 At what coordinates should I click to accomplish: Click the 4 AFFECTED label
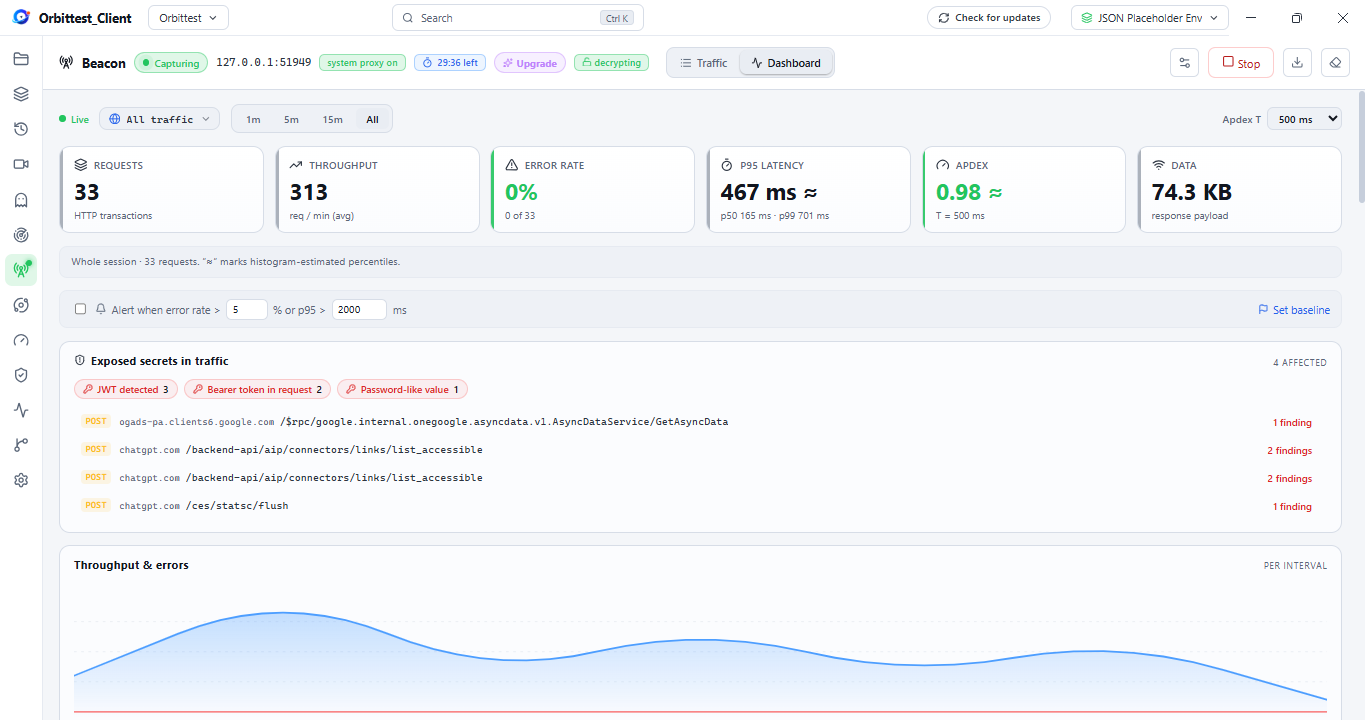click(x=1300, y=362)
